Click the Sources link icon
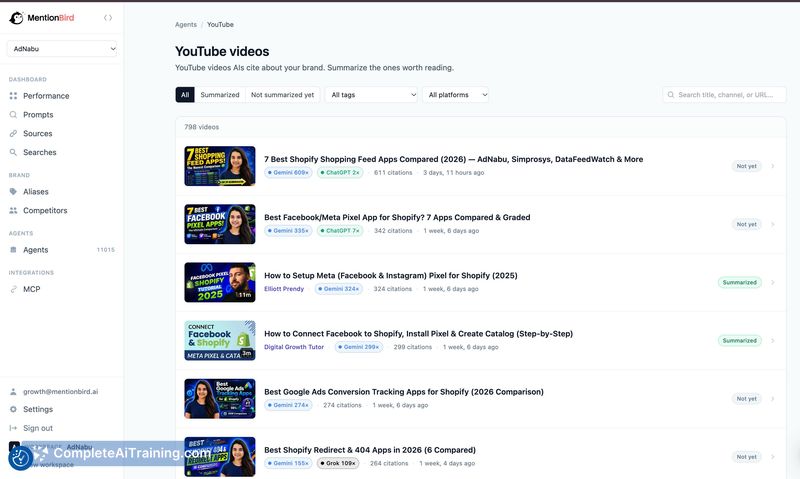Image resolution: width=800 pixels, height=479 pixels. tap(13, 134)
